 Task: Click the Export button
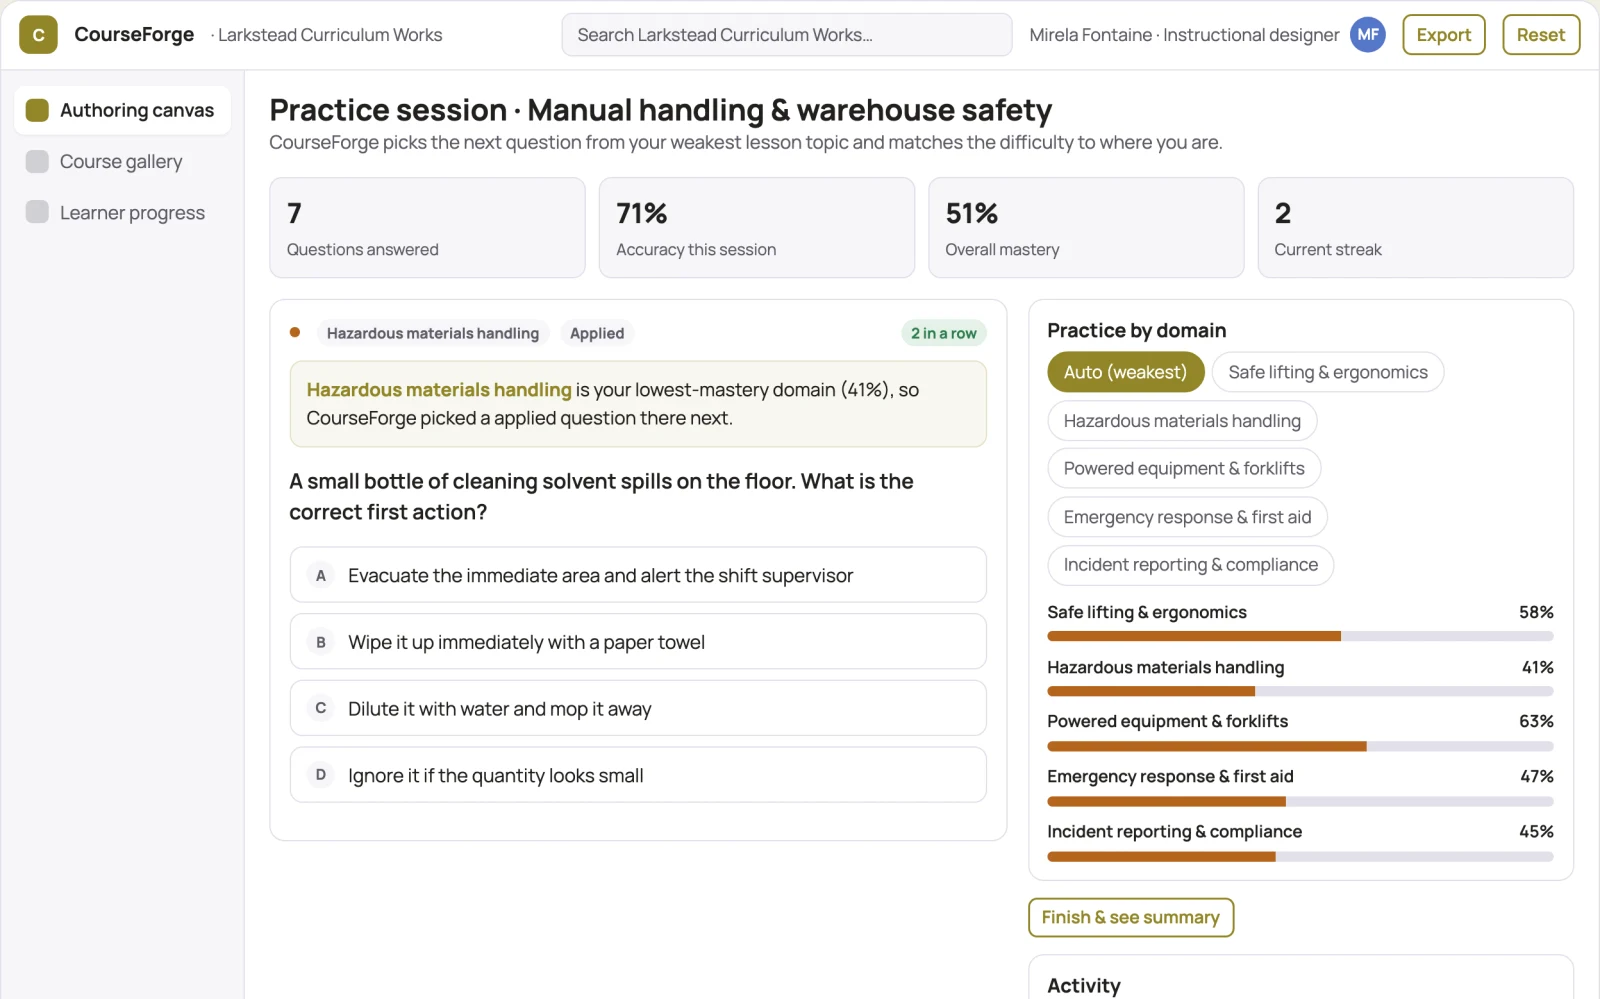[1444, 35]
